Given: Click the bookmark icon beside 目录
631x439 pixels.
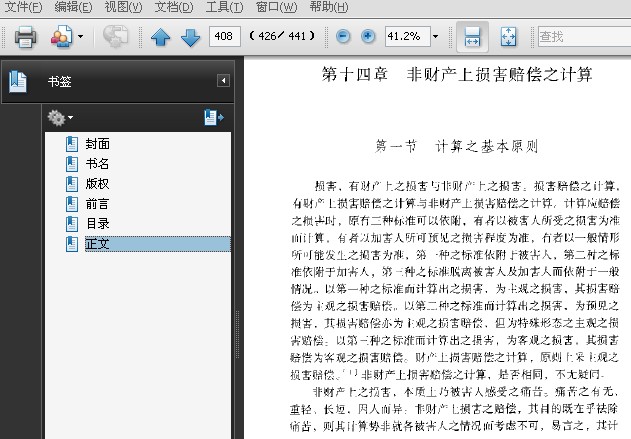Looking at the screenshot, I should (72, 224).
